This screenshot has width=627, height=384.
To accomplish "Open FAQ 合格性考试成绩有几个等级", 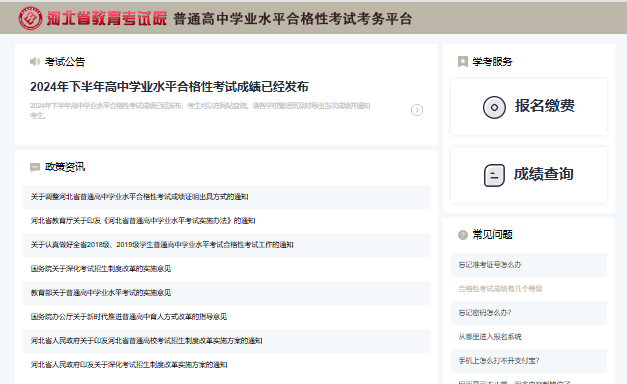I will click(x=529, y=289).
